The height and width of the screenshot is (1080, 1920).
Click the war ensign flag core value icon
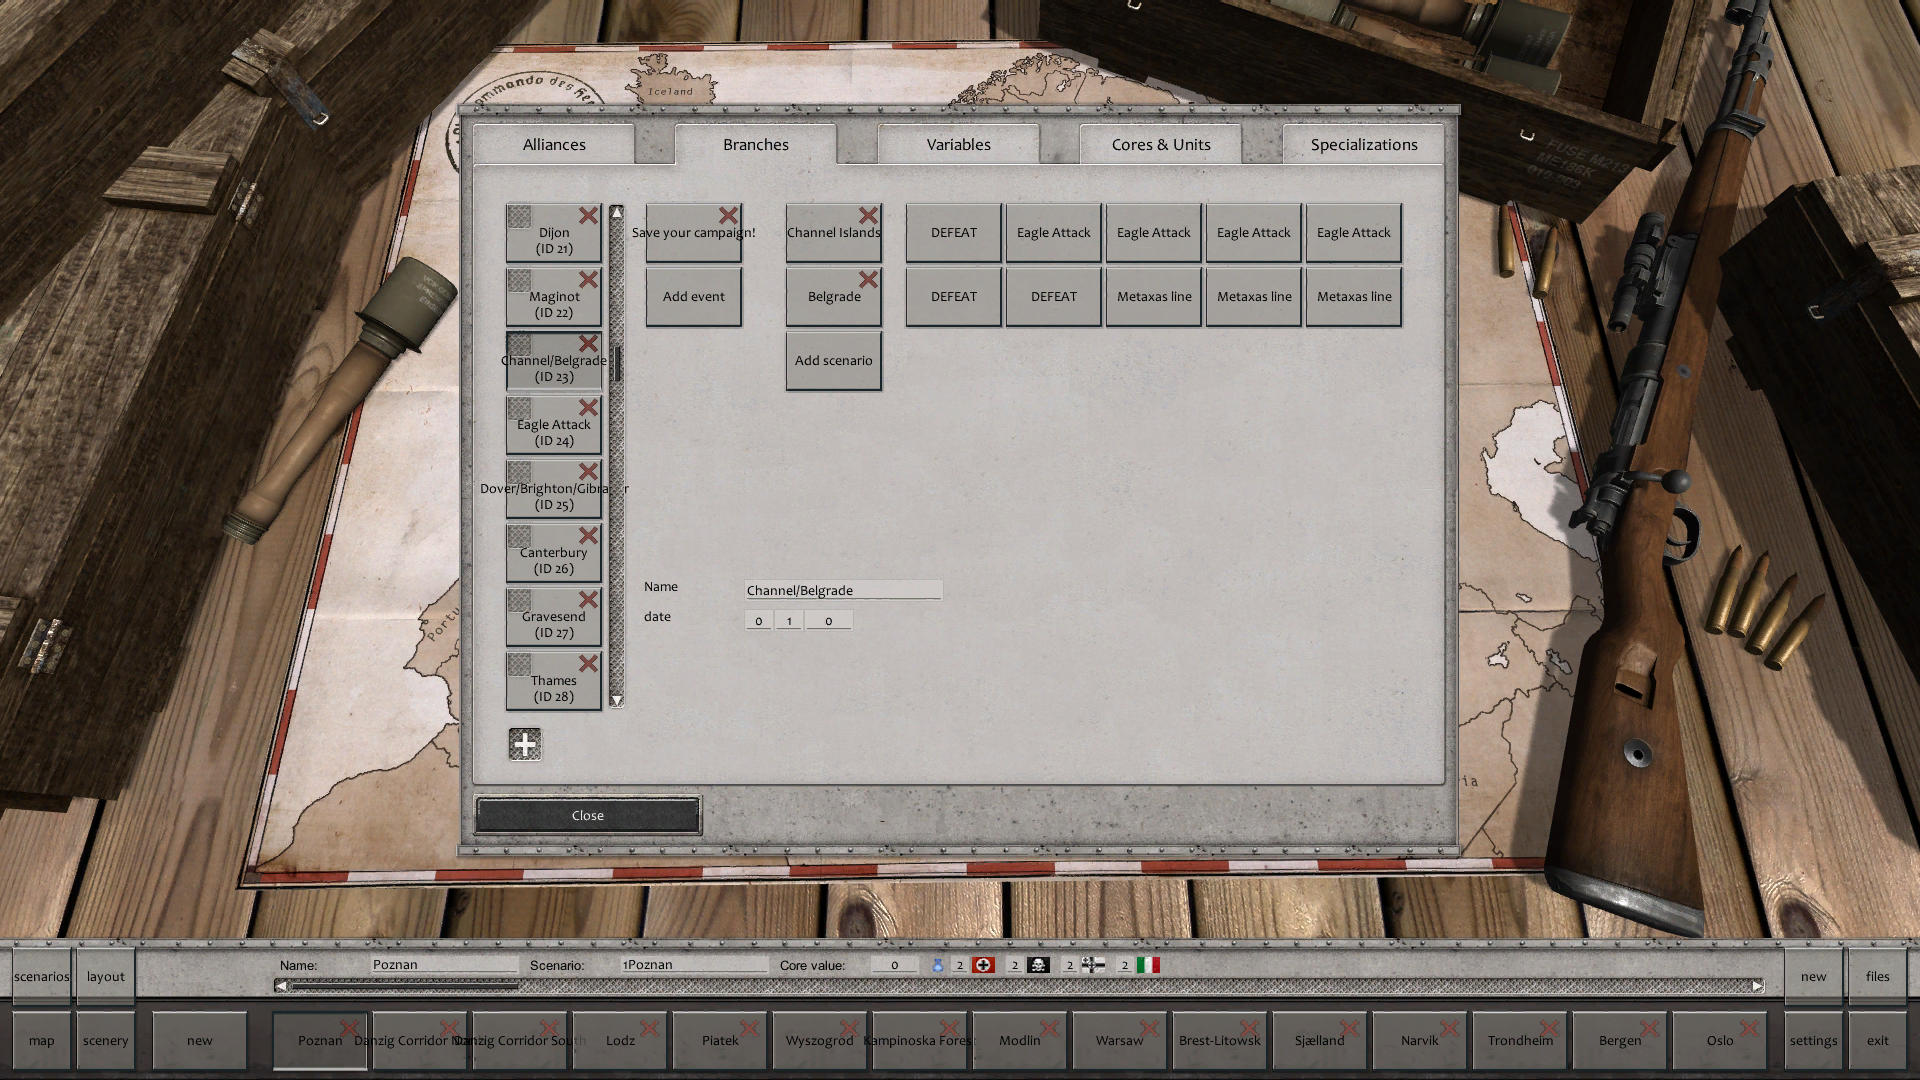(1093, 965)
